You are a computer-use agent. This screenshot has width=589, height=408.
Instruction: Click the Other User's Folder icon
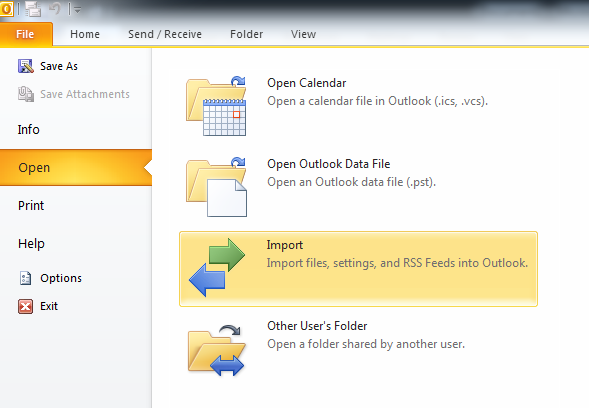tap(217, 350)
